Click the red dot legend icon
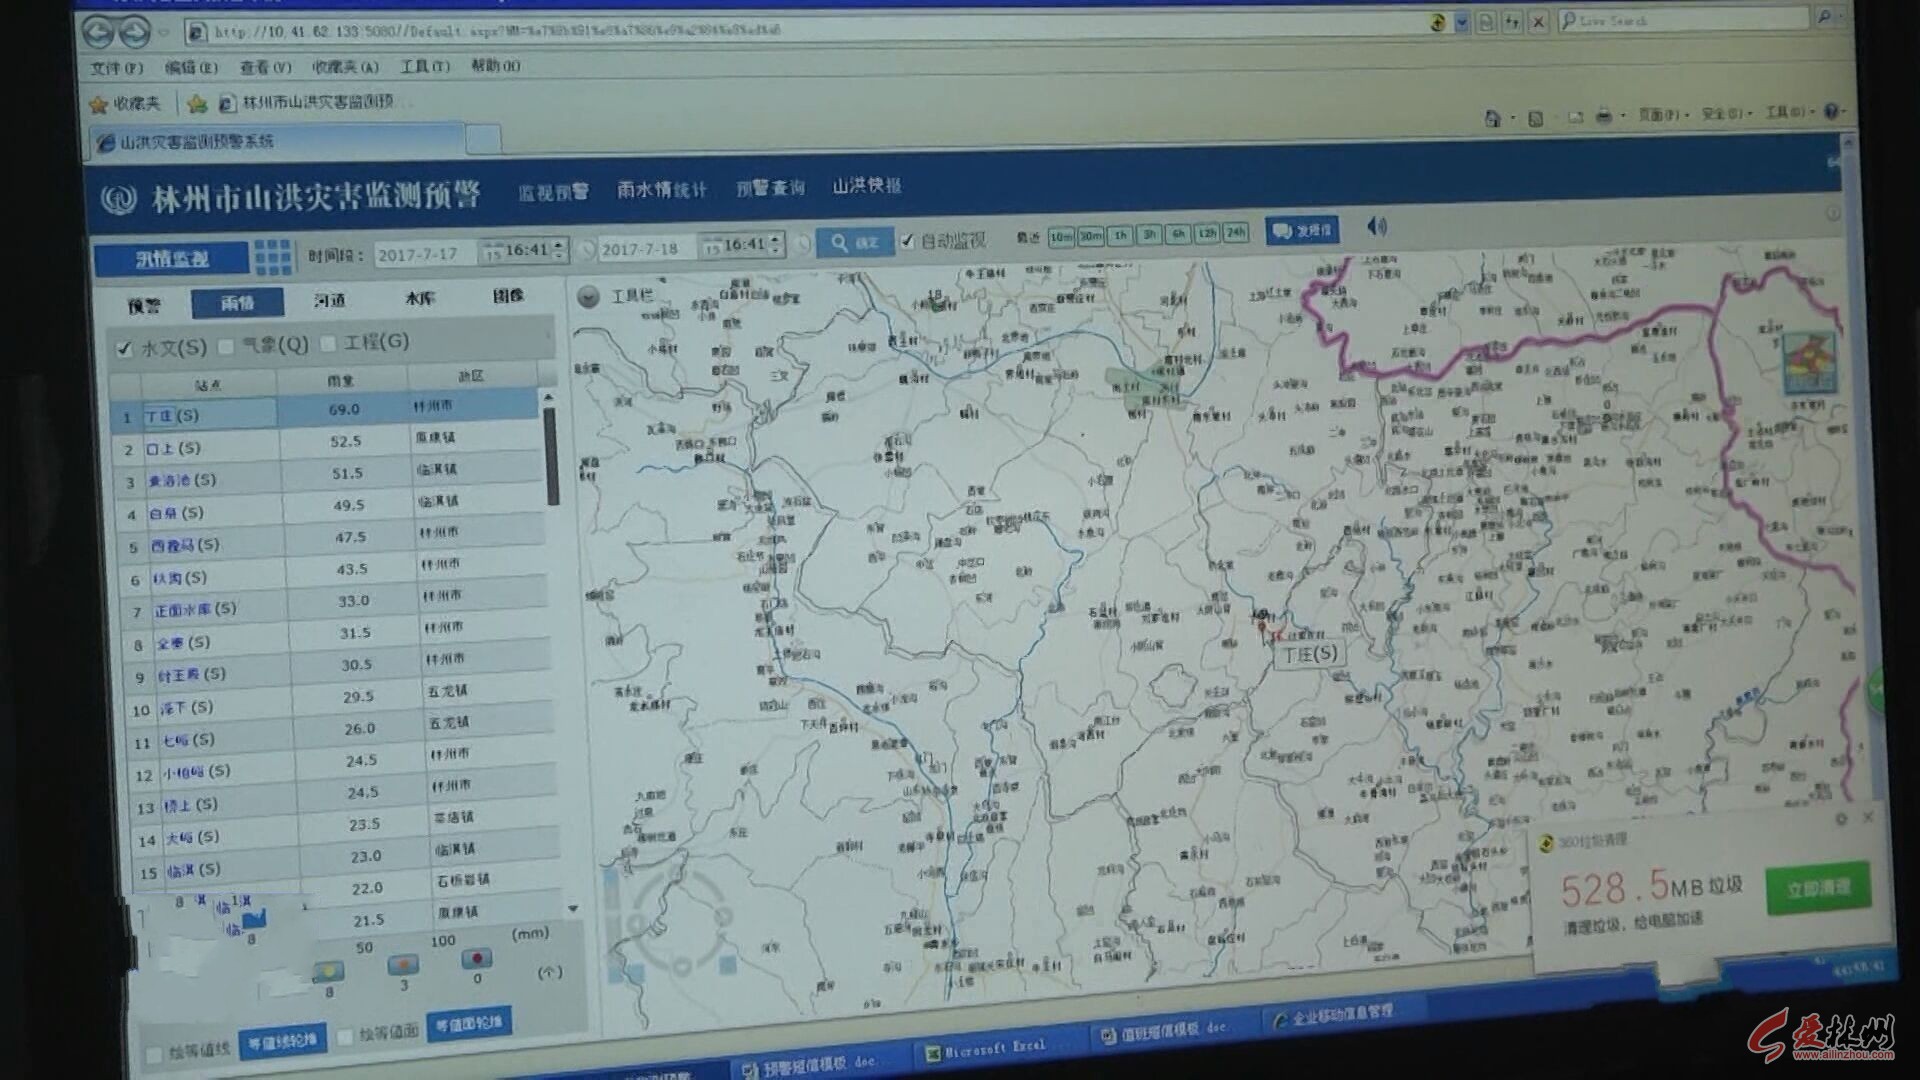 tap(476, 958)
